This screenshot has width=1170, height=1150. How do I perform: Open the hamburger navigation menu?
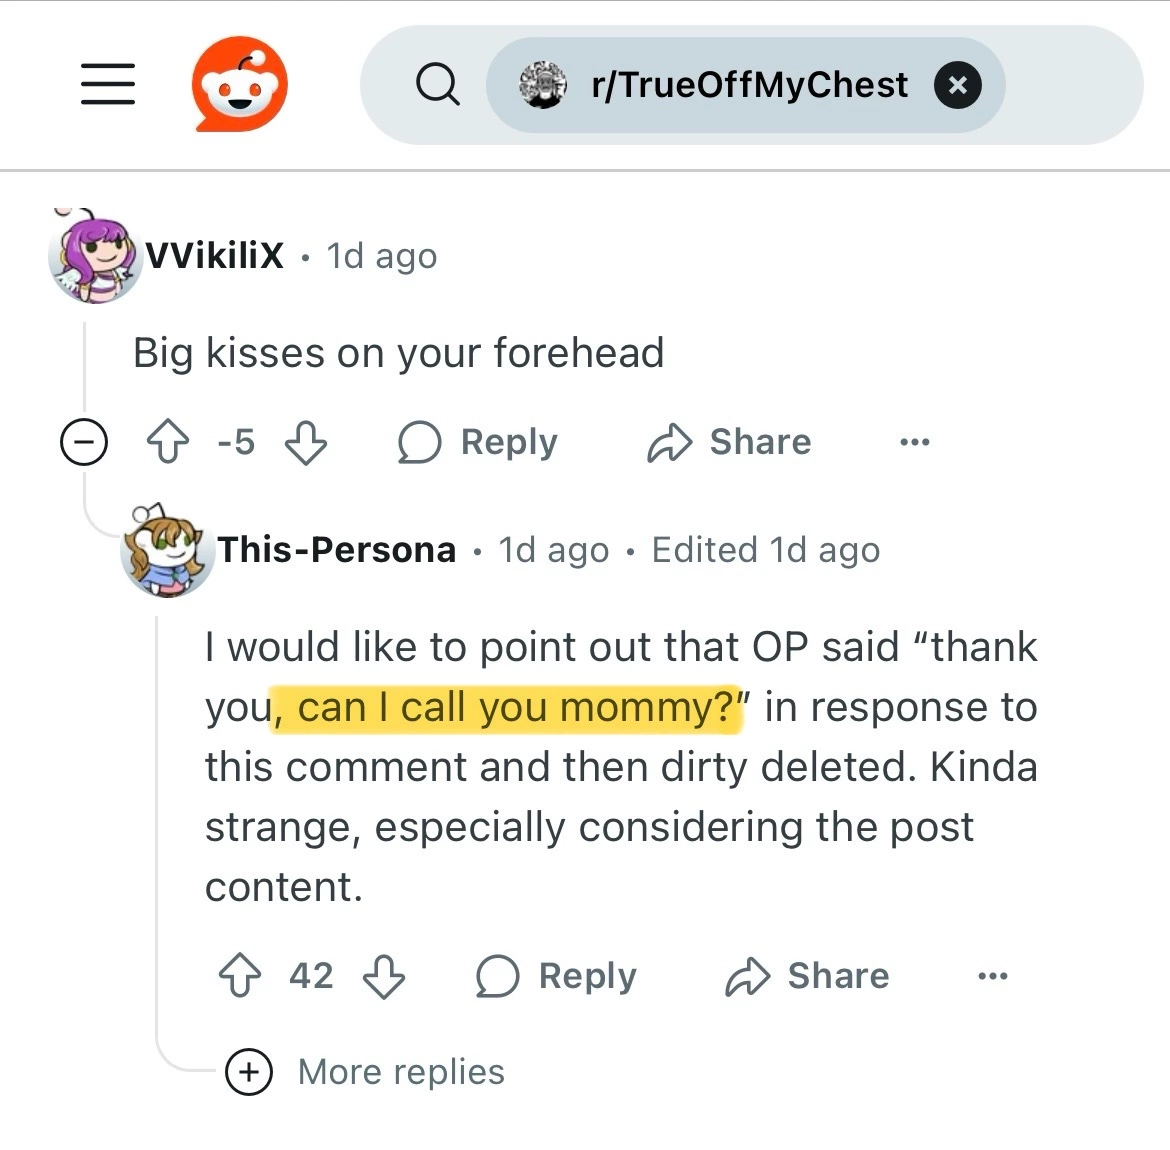coord(108,84)
